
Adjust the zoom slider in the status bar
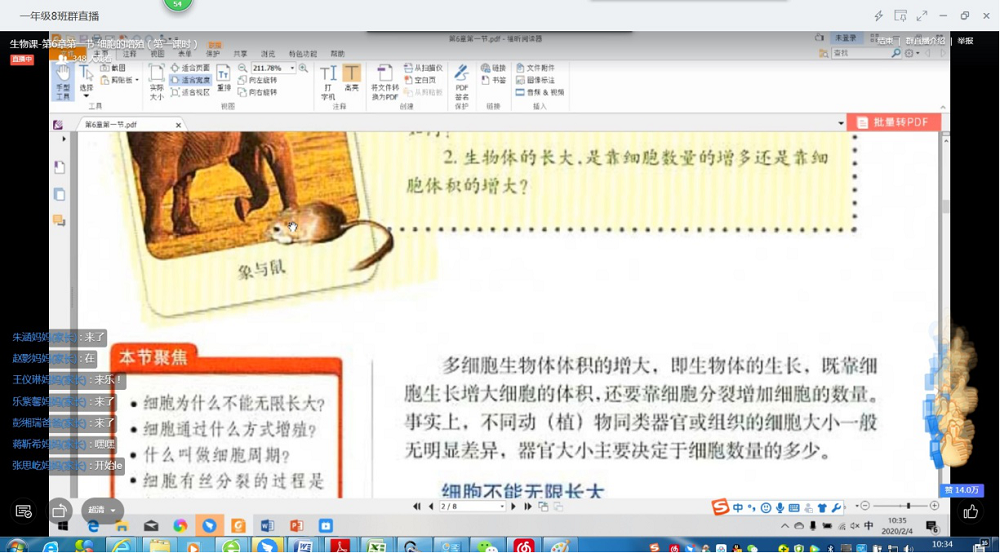click(908, 506)
